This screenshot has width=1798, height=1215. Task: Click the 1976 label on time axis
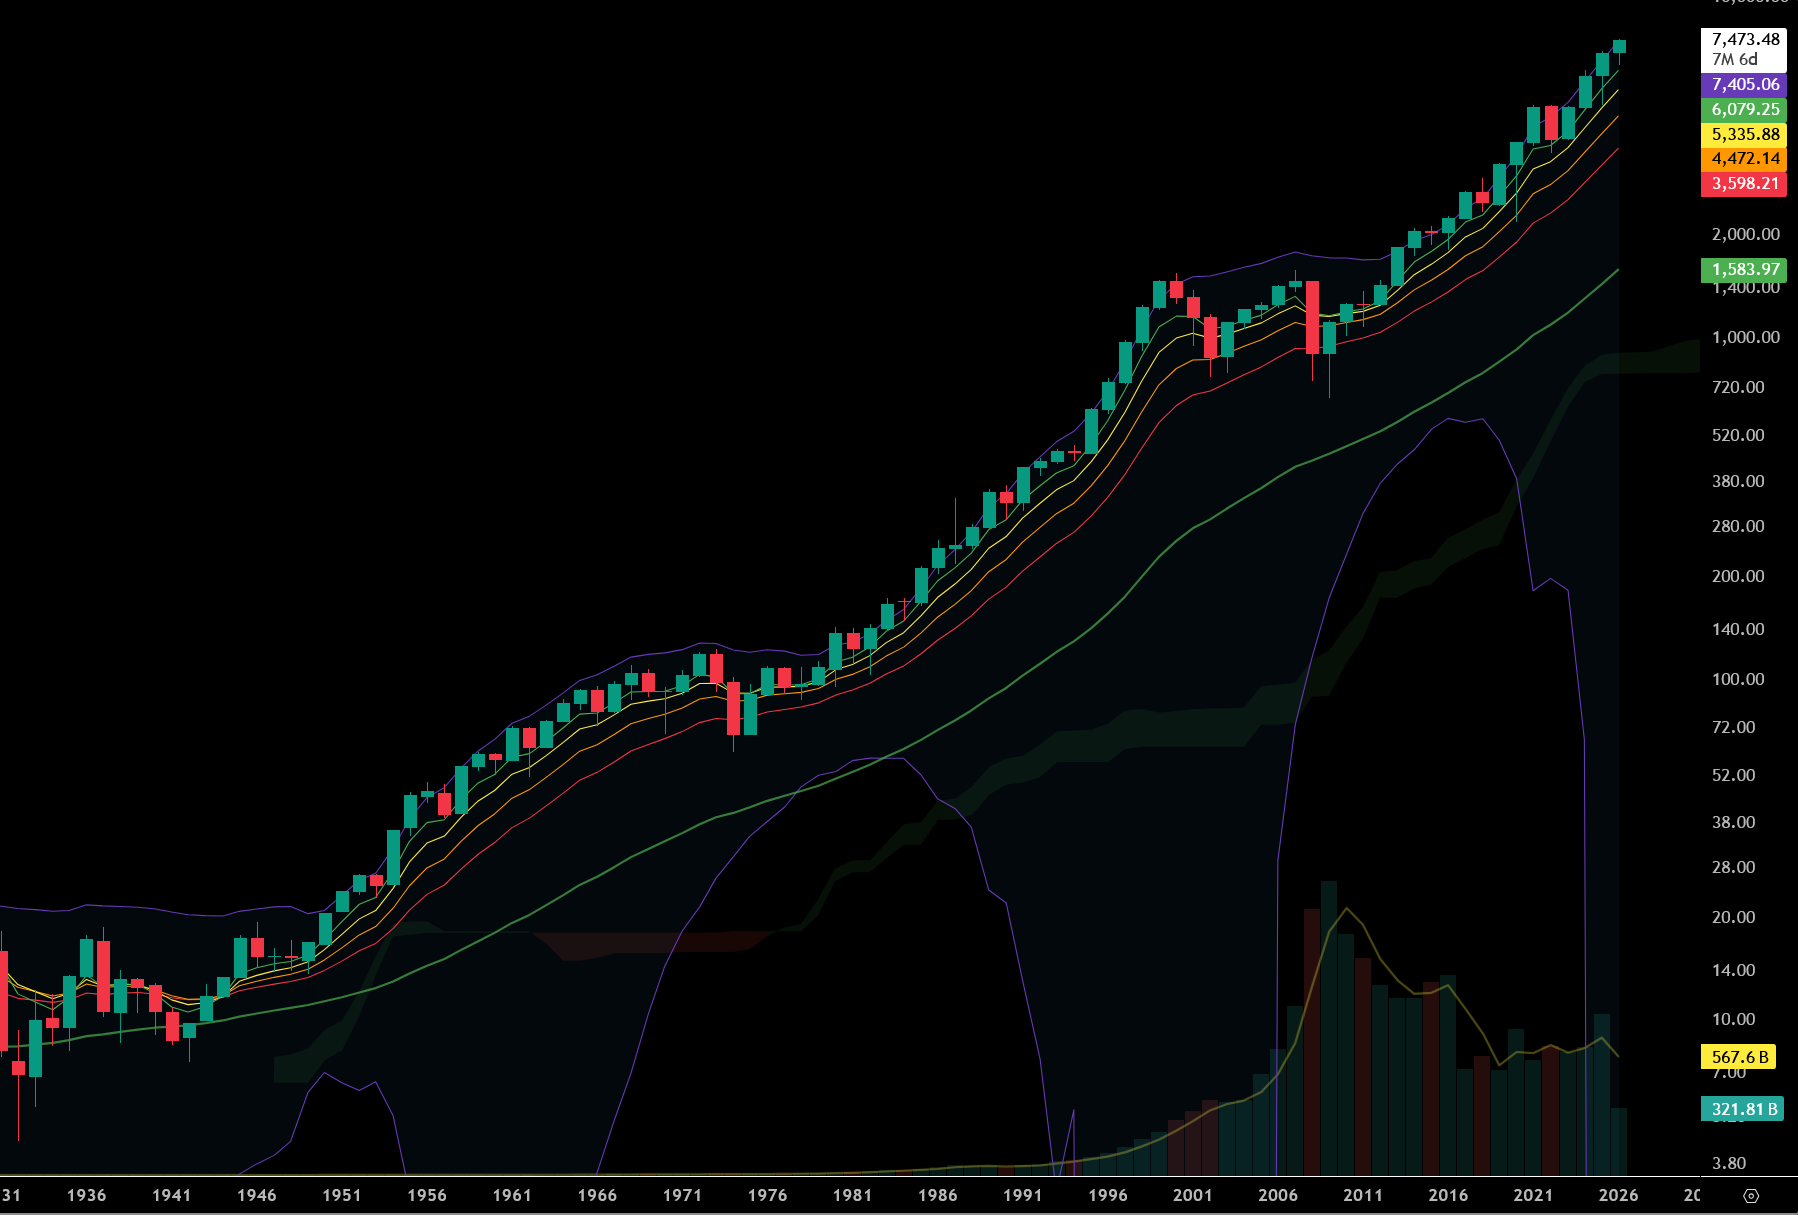click(x=767, y=1195)
